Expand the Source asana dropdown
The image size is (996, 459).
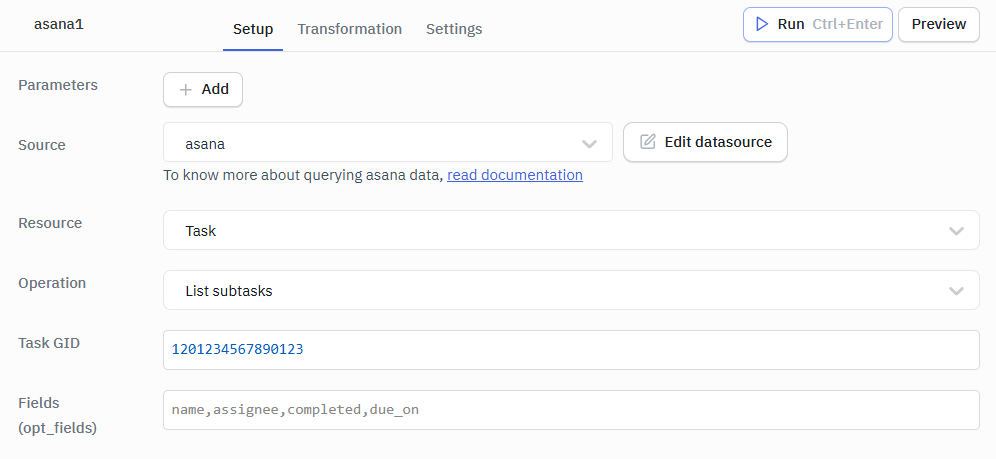tap(387, 142)
